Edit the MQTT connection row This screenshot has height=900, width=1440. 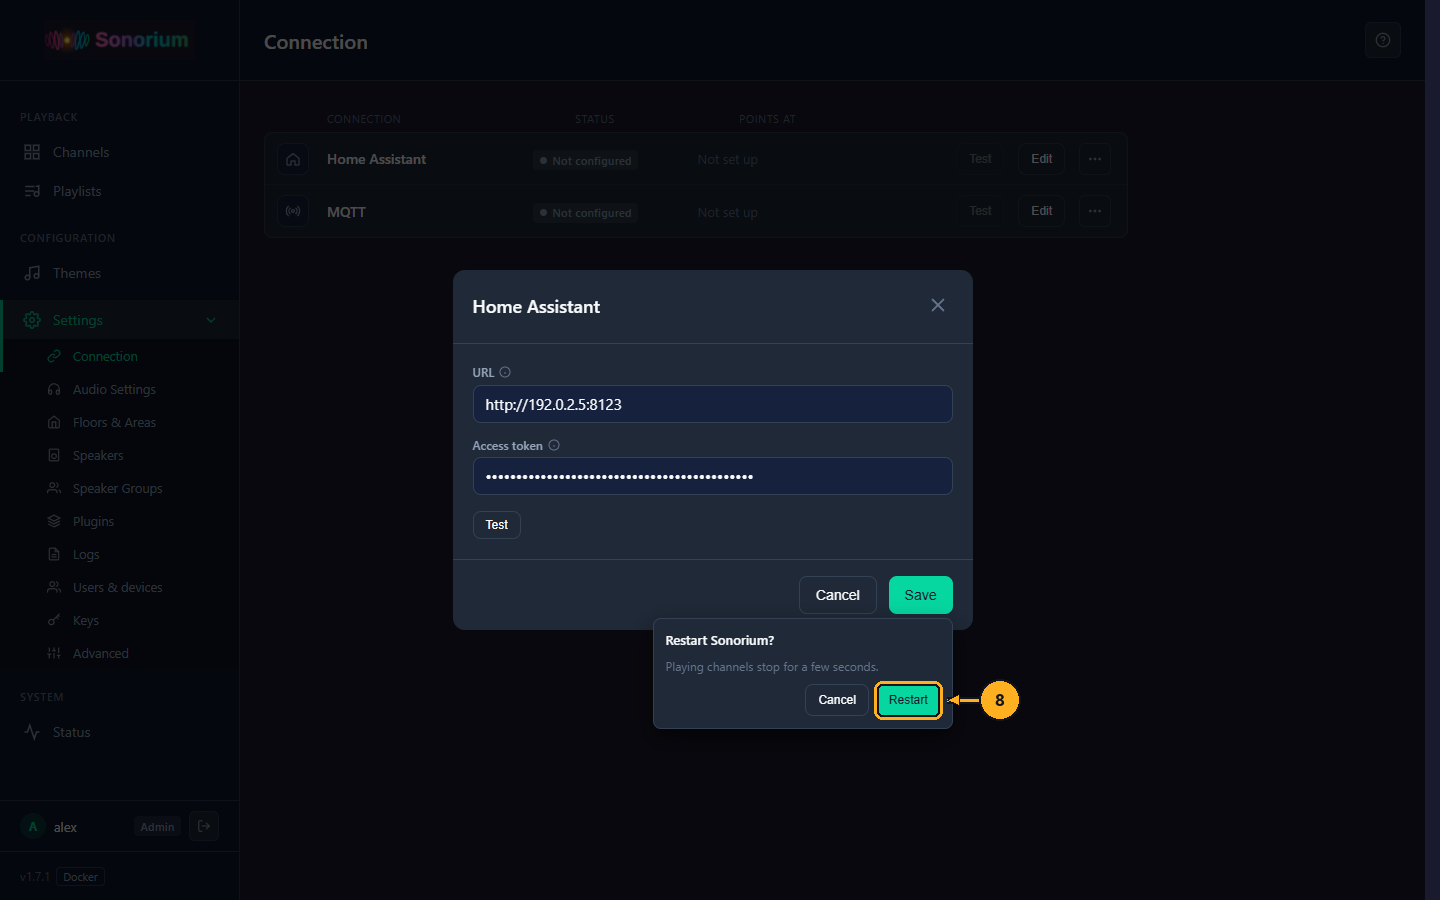[1042, 211]
